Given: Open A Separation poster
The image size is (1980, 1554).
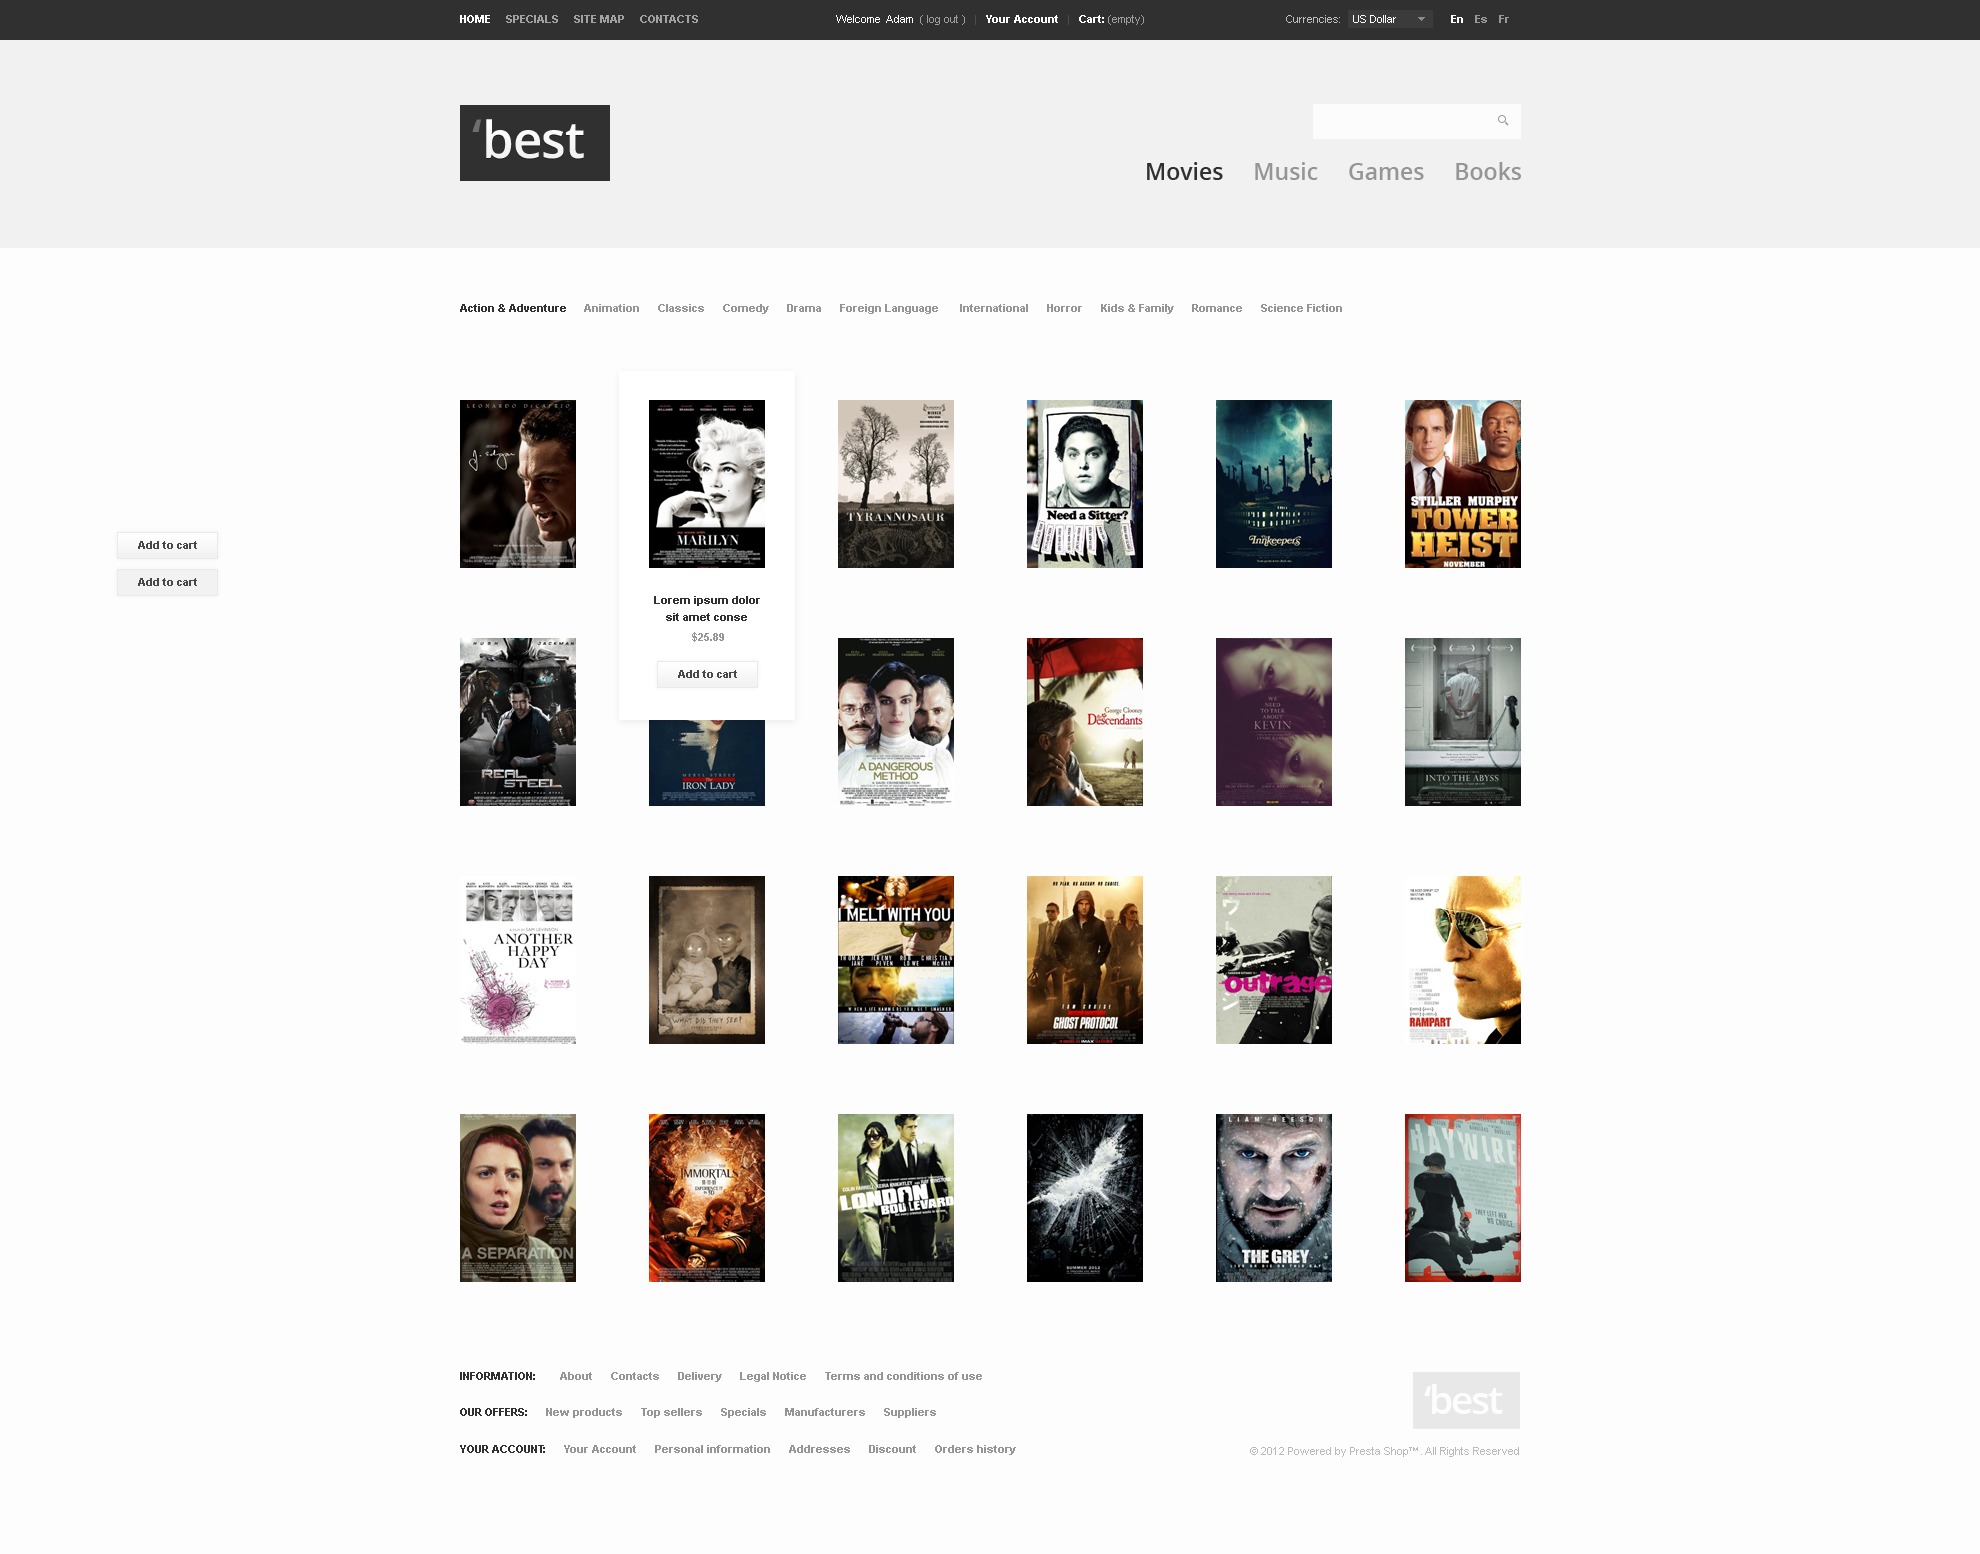Looking at the screenshot, I should pos(518,1198).
